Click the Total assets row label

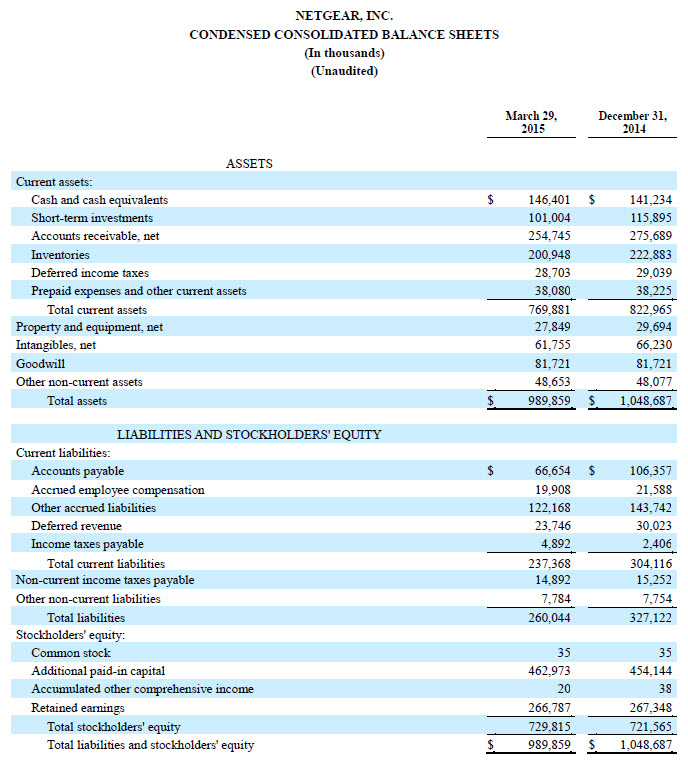click(x=77, y=401)
